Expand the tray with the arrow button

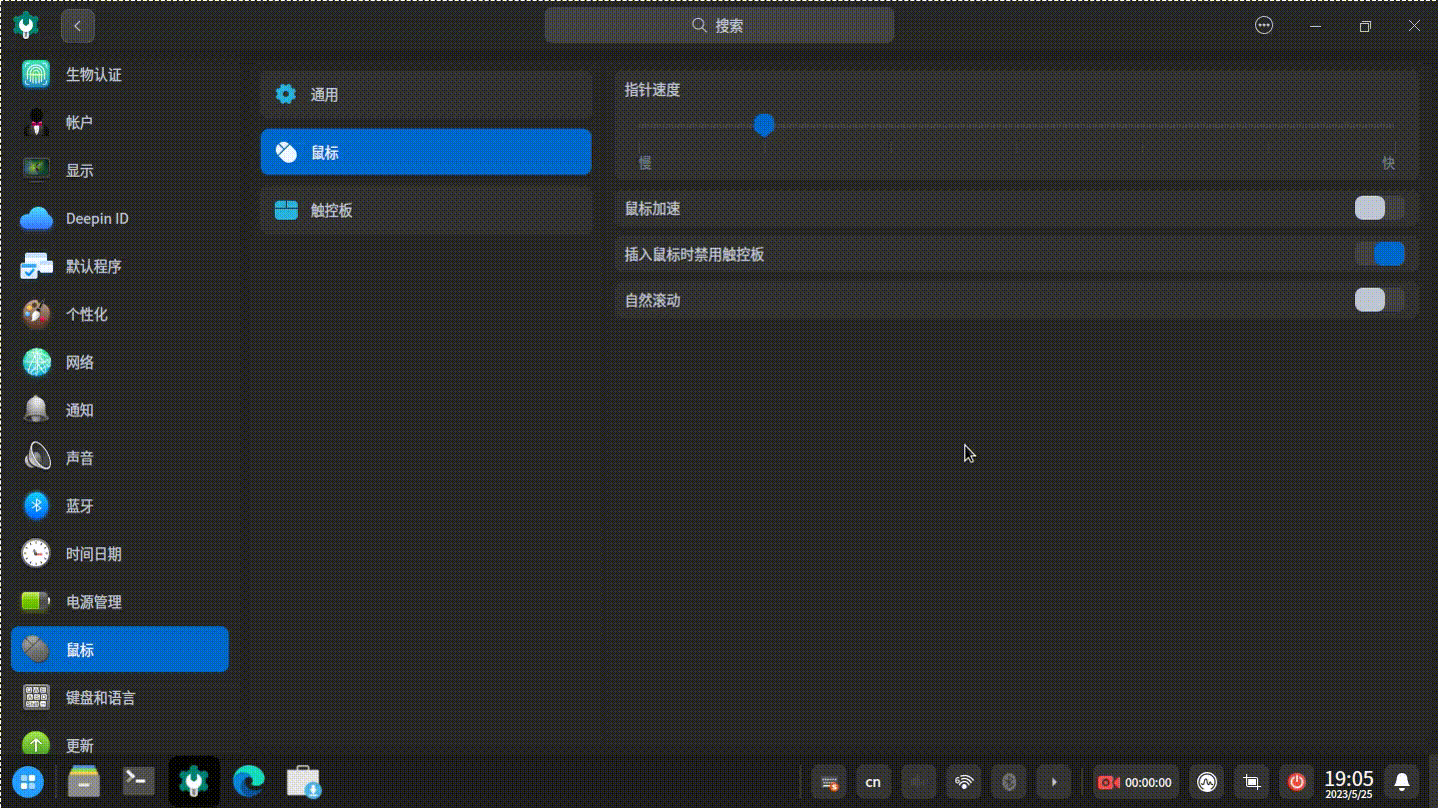click(x=1054, y=782)
